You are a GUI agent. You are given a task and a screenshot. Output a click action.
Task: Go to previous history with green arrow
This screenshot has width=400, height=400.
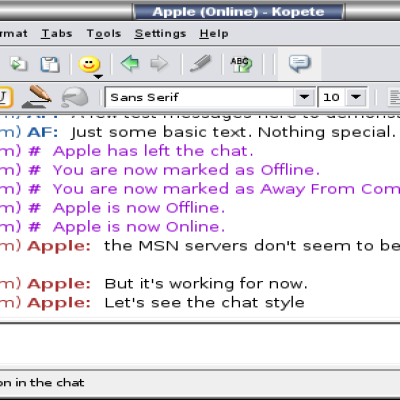coord(130,63)
